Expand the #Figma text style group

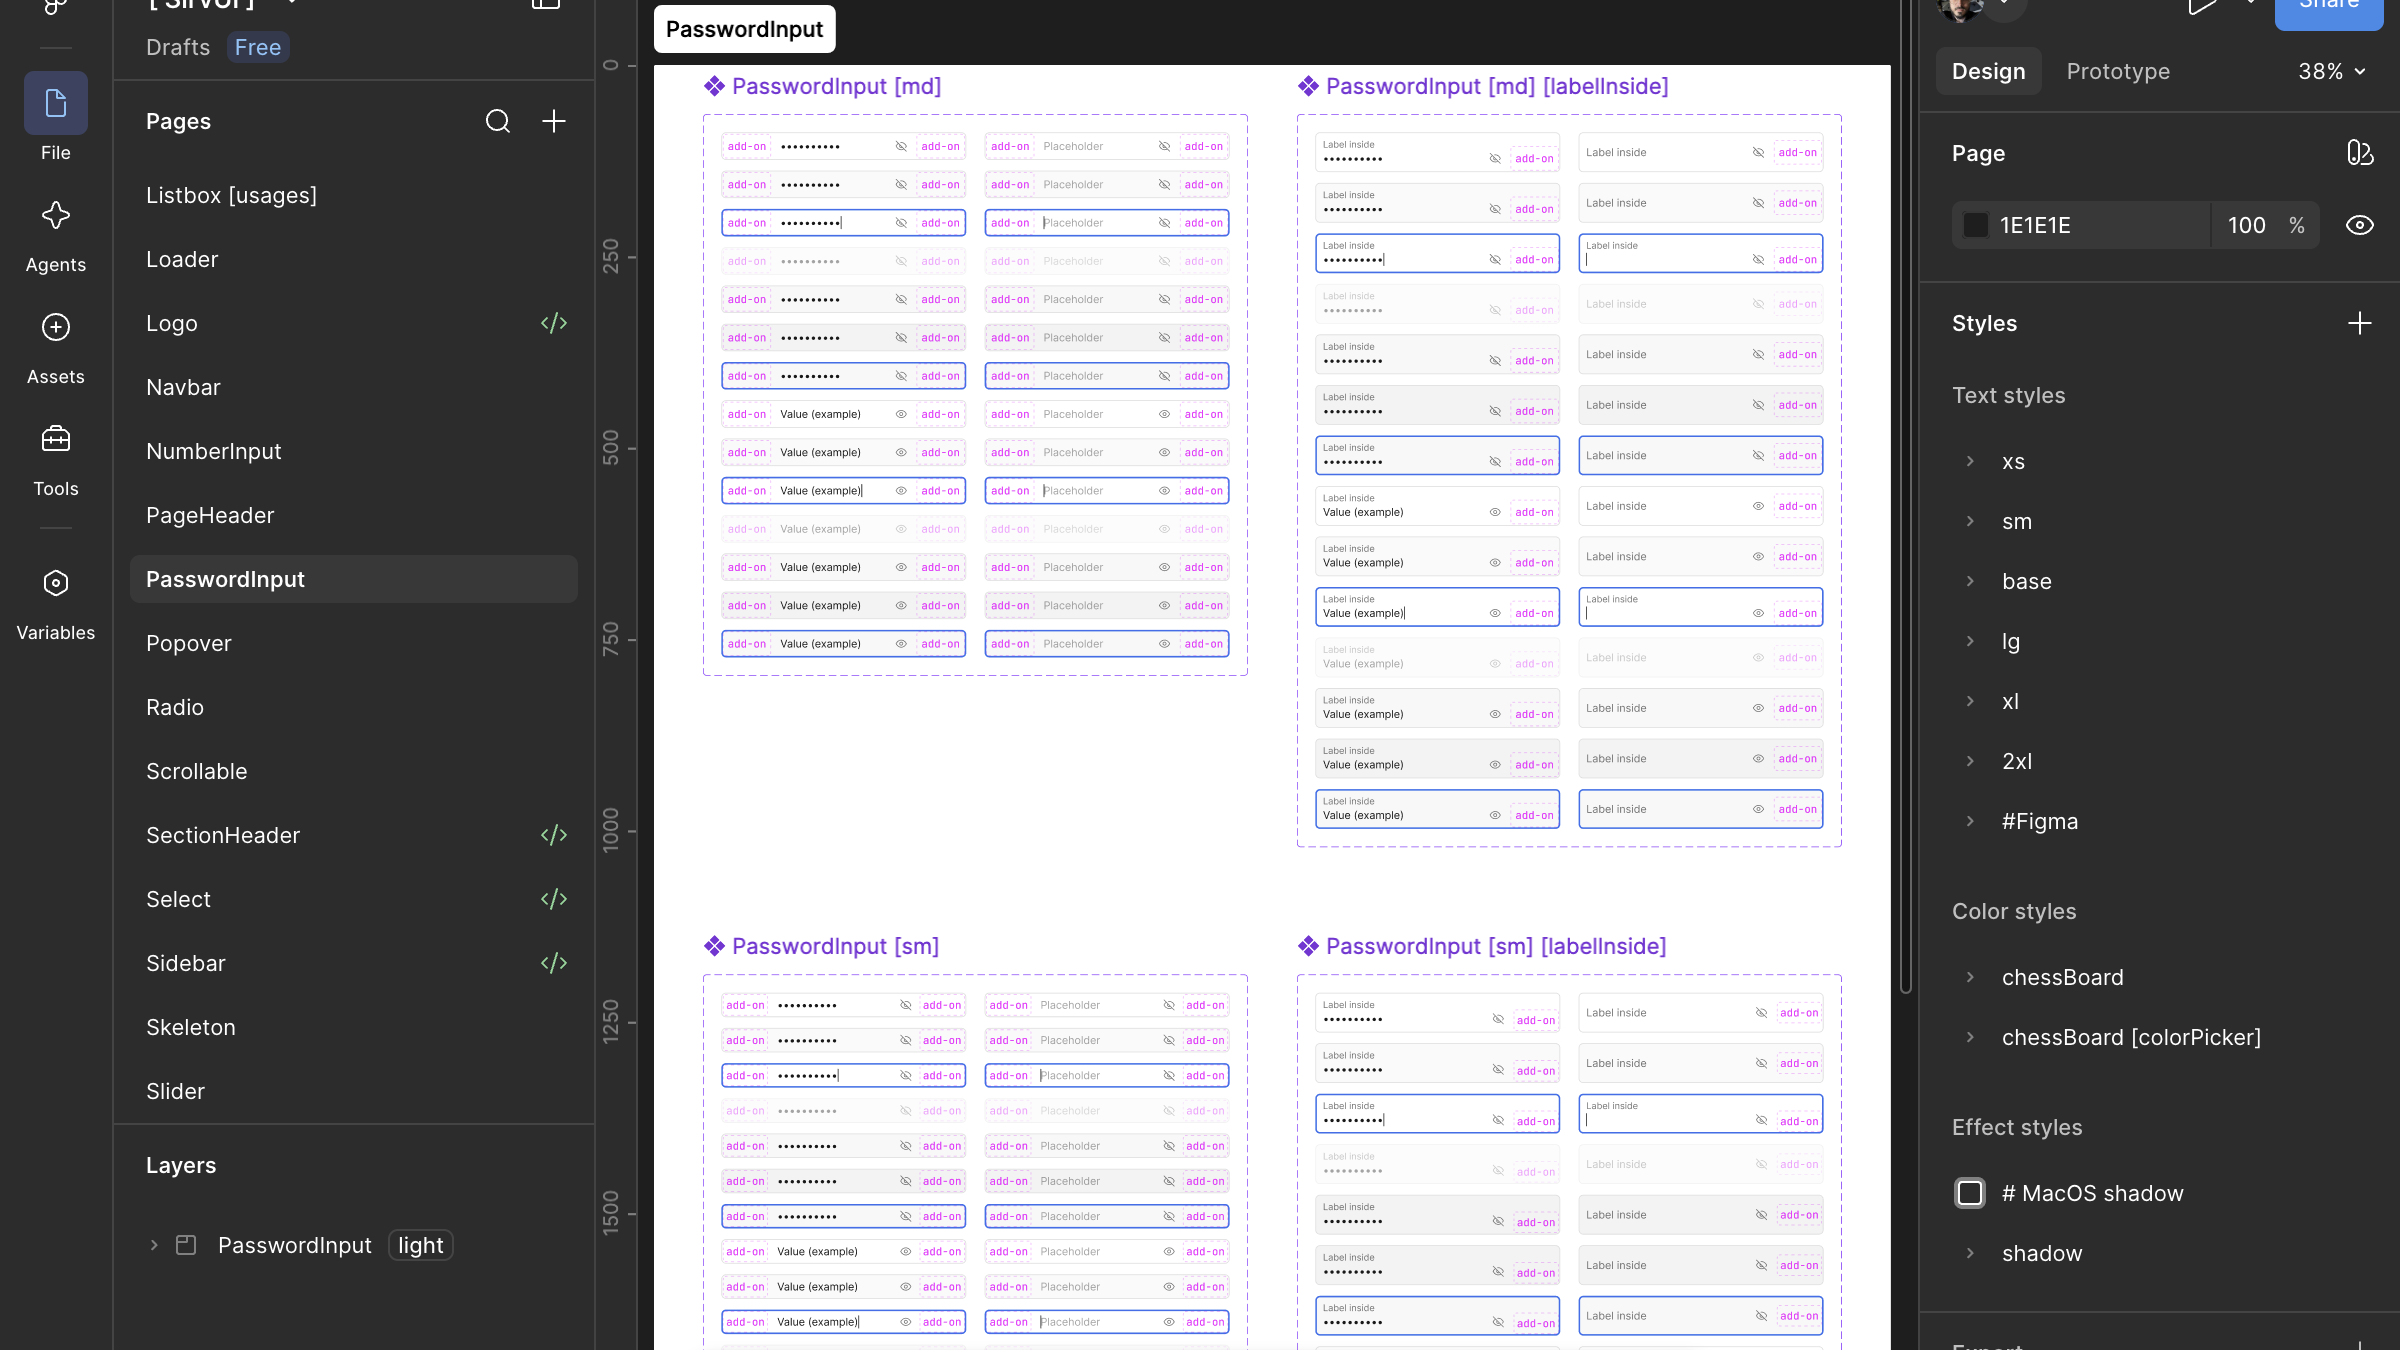pyautogui.click(x=1970, y=821)
